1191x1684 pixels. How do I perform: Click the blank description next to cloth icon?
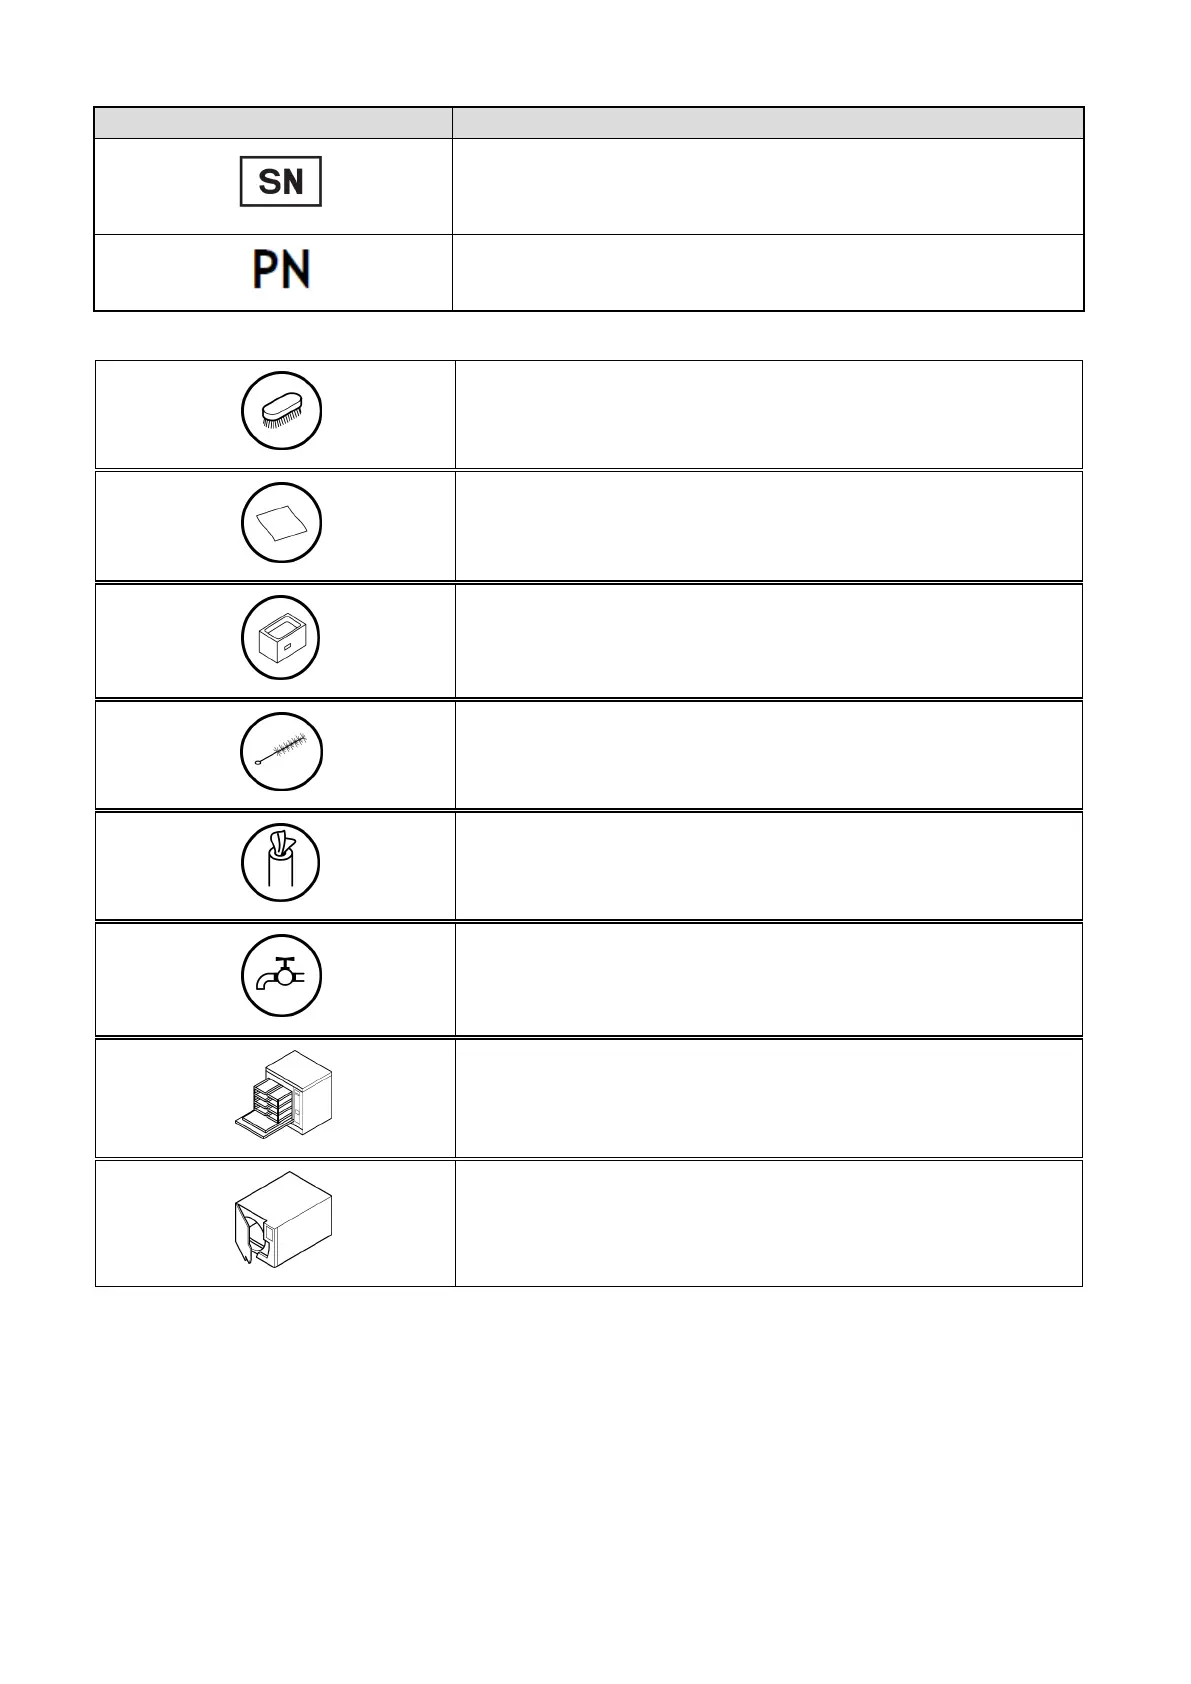(768, 526)
